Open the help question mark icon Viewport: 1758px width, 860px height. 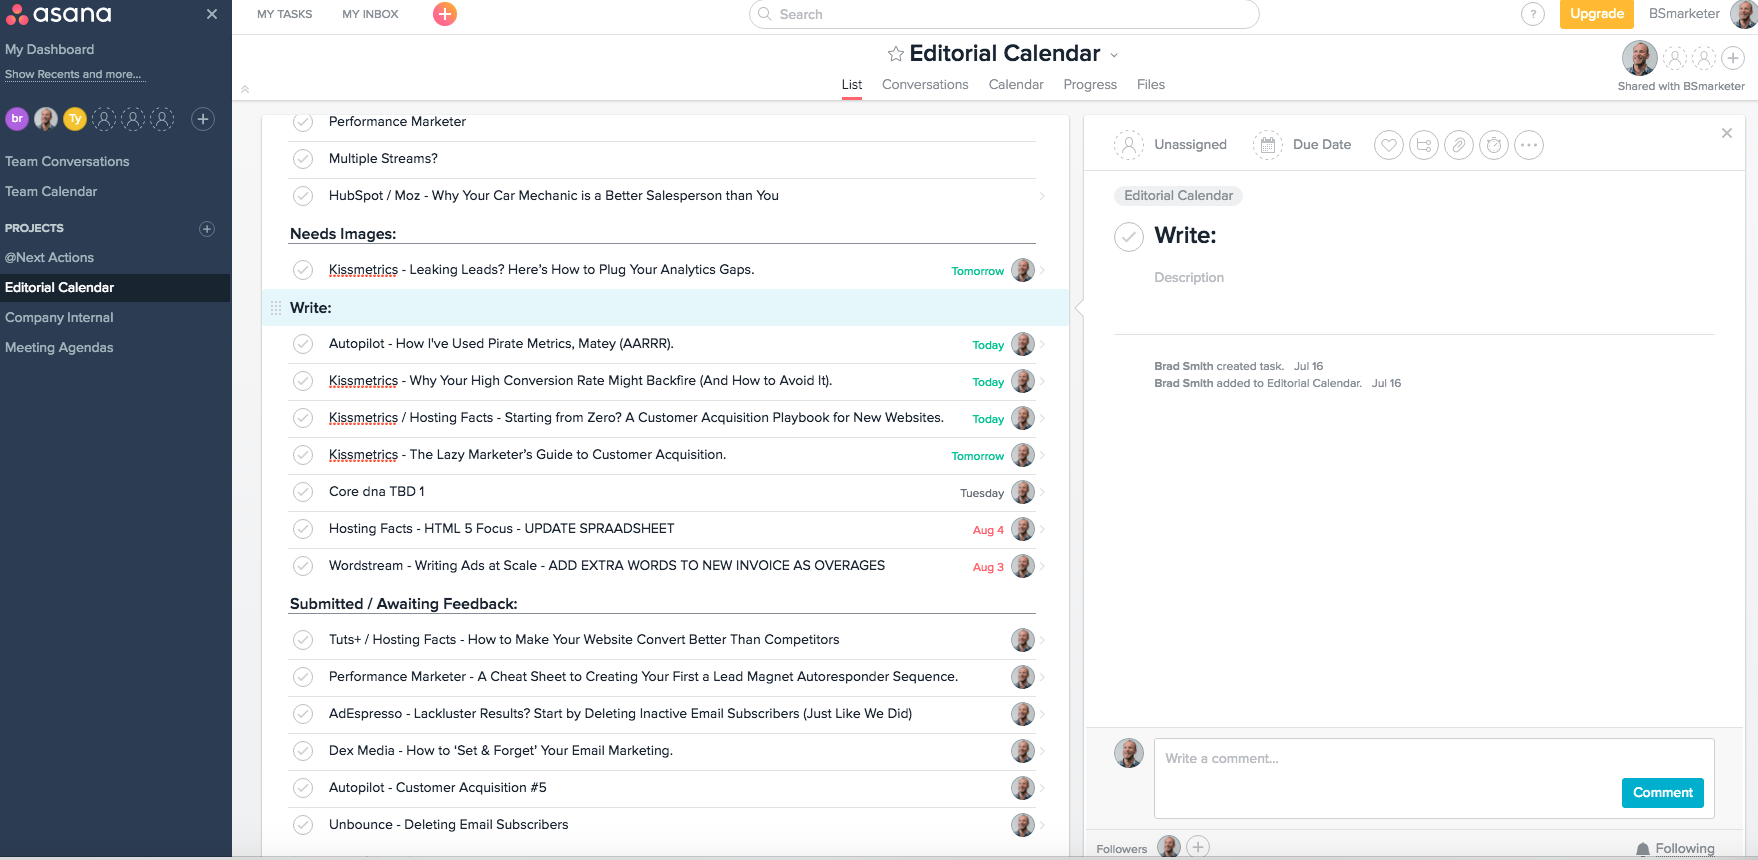click(x=1533, y=14)
